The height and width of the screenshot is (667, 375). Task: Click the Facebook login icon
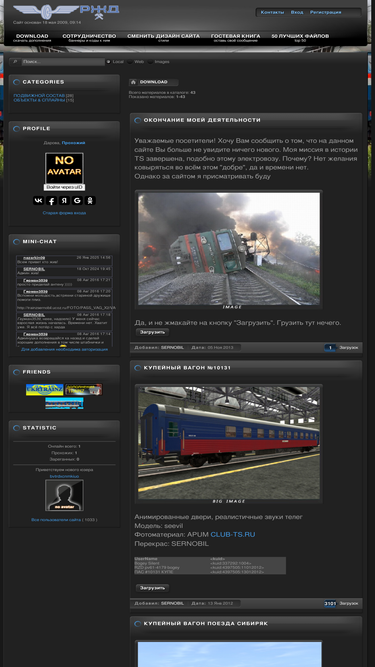pyautogui.click(x=51, y=201)
